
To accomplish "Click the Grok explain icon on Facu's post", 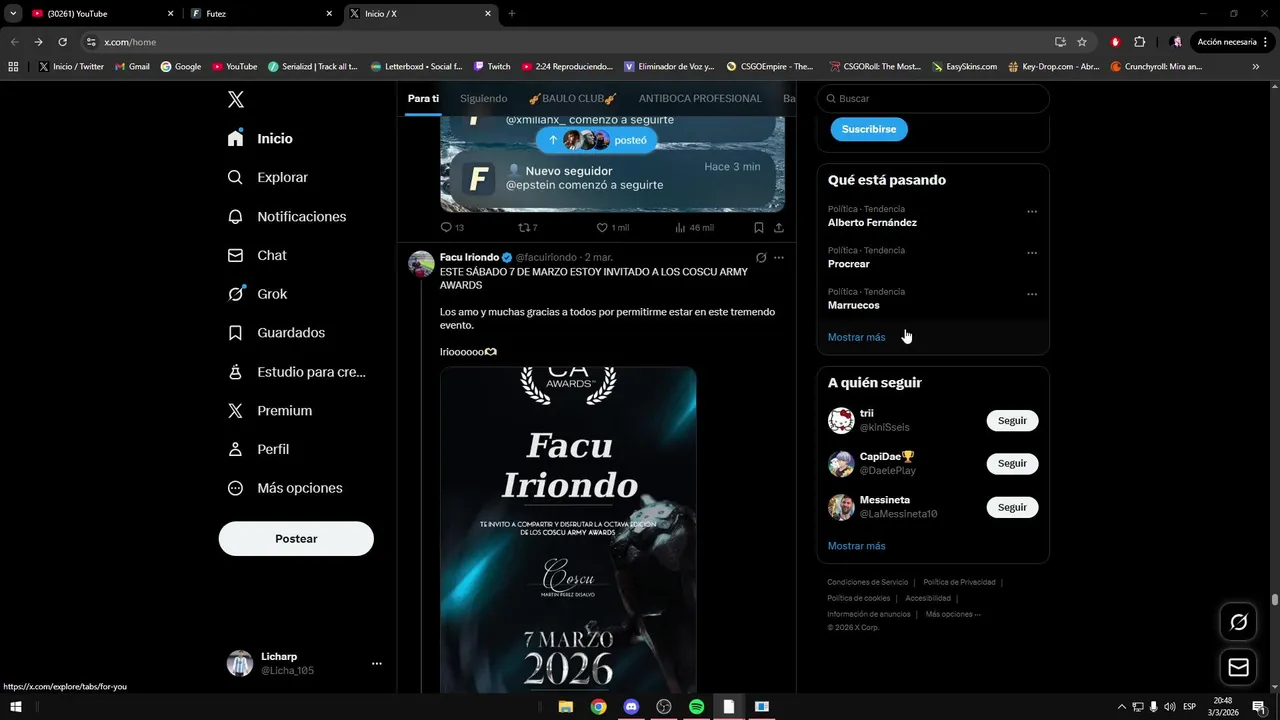I will tap(761, 257).
